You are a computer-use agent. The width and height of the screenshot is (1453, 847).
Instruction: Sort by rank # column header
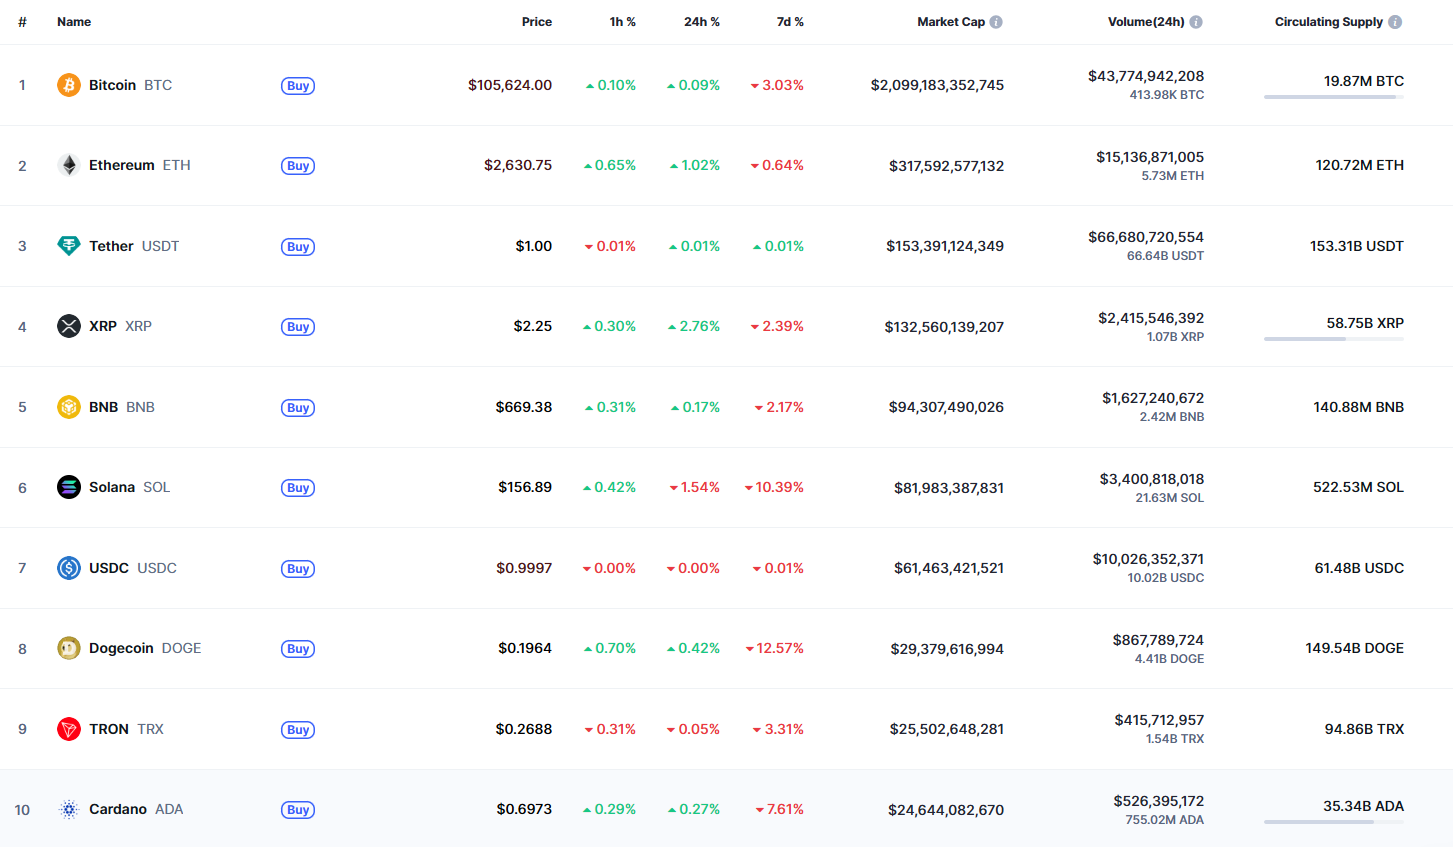(x=22, y=22)
